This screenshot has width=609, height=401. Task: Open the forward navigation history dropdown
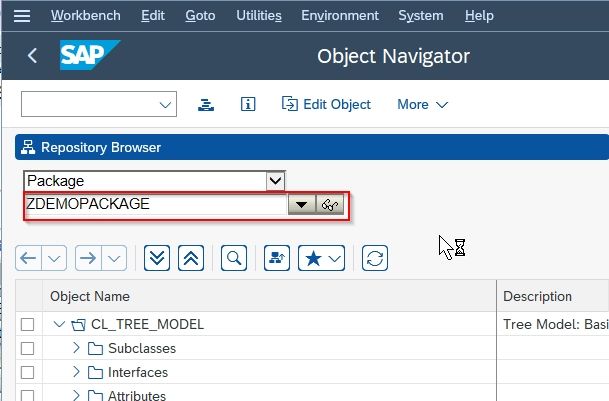click(114, 258)
